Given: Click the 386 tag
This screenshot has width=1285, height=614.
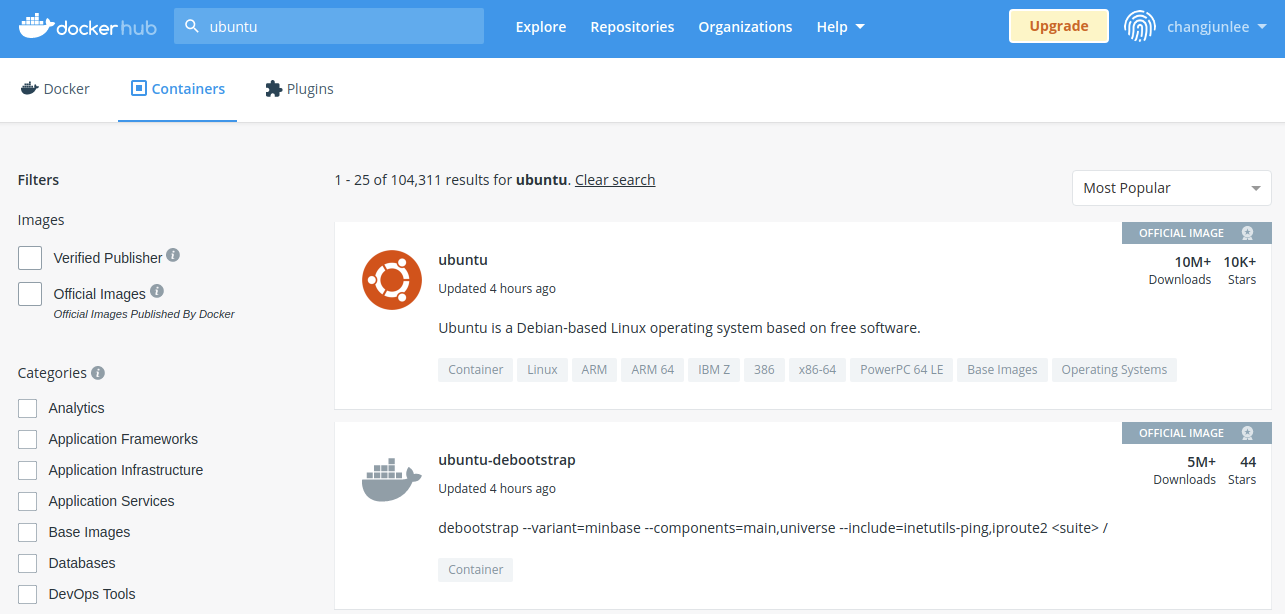Looking at the screenshot, I should pyautogui.click(x=764, y=370).
